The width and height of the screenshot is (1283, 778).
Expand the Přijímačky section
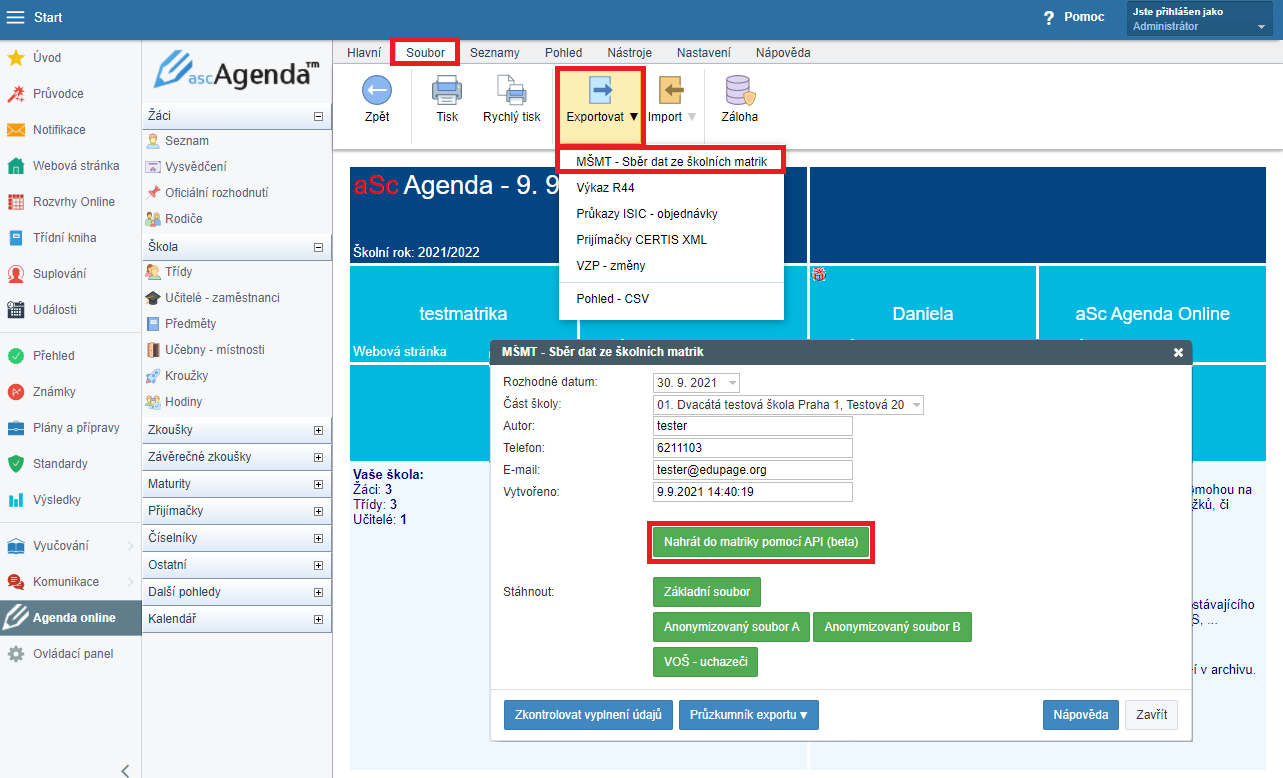pos(319,511)
